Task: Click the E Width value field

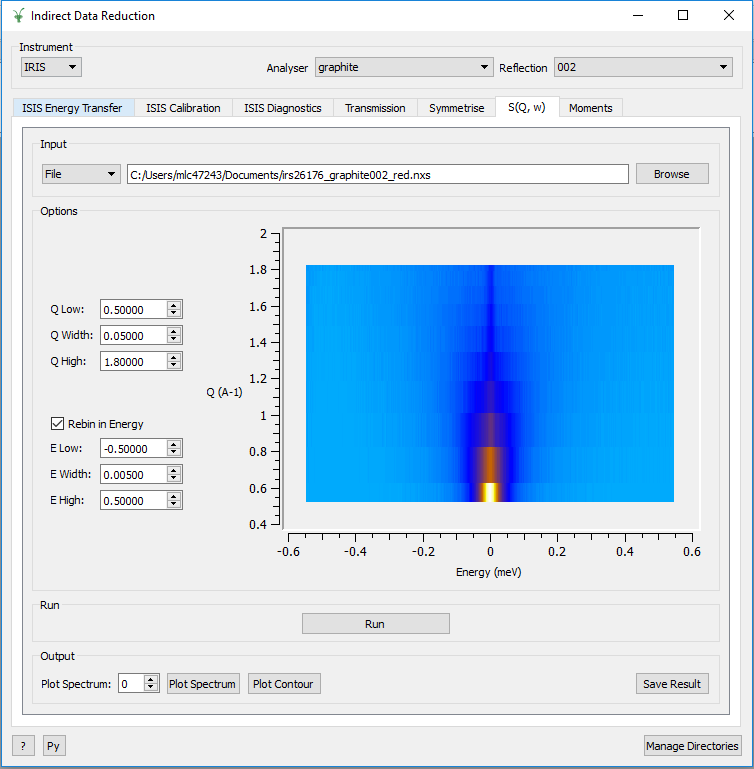Action: tap(133, 474)
